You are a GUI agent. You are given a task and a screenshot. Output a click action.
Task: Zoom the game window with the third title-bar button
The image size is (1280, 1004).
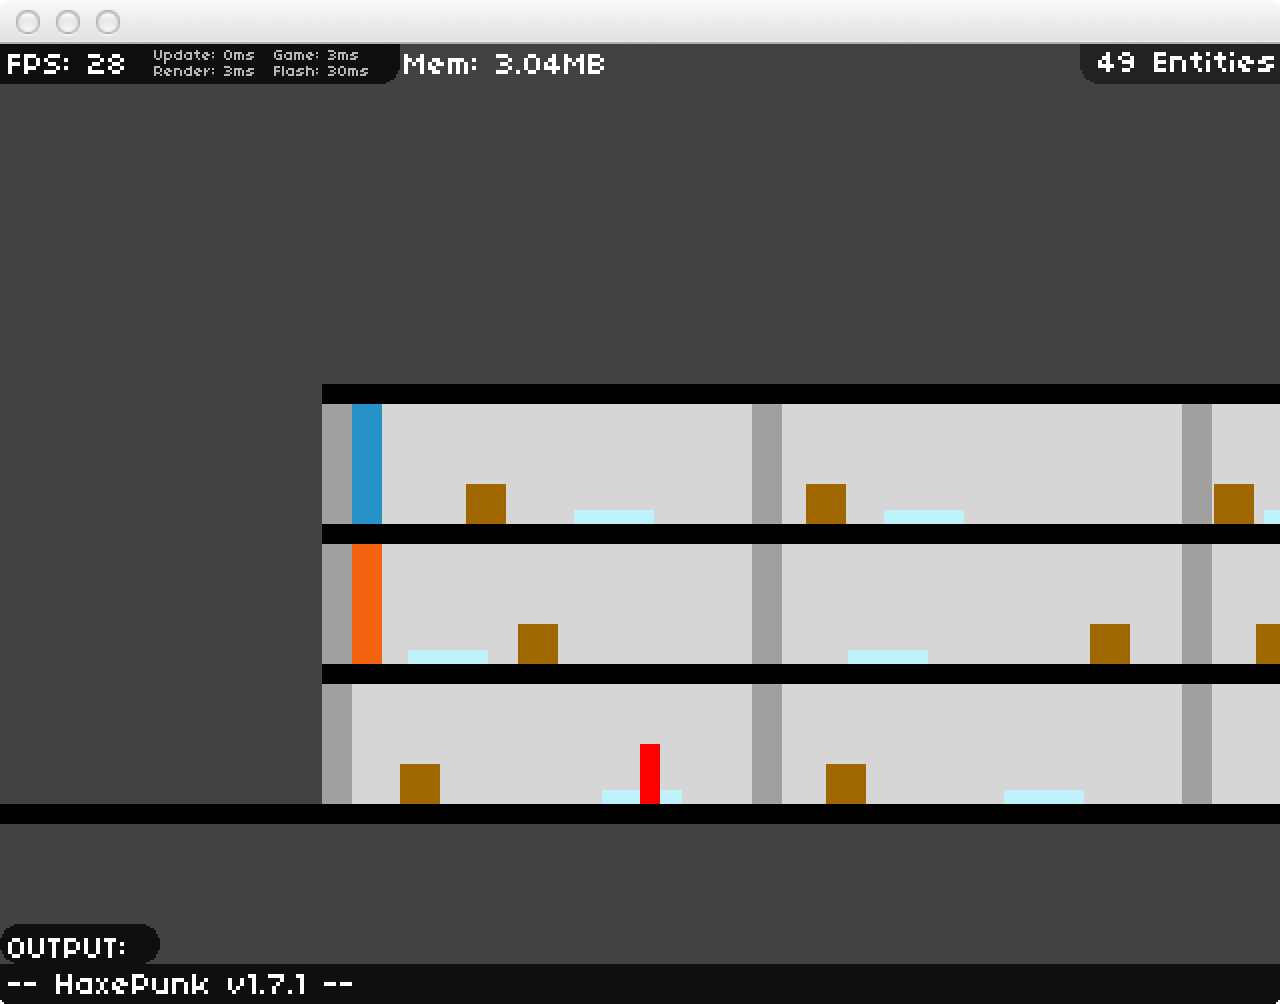[108, 21]
